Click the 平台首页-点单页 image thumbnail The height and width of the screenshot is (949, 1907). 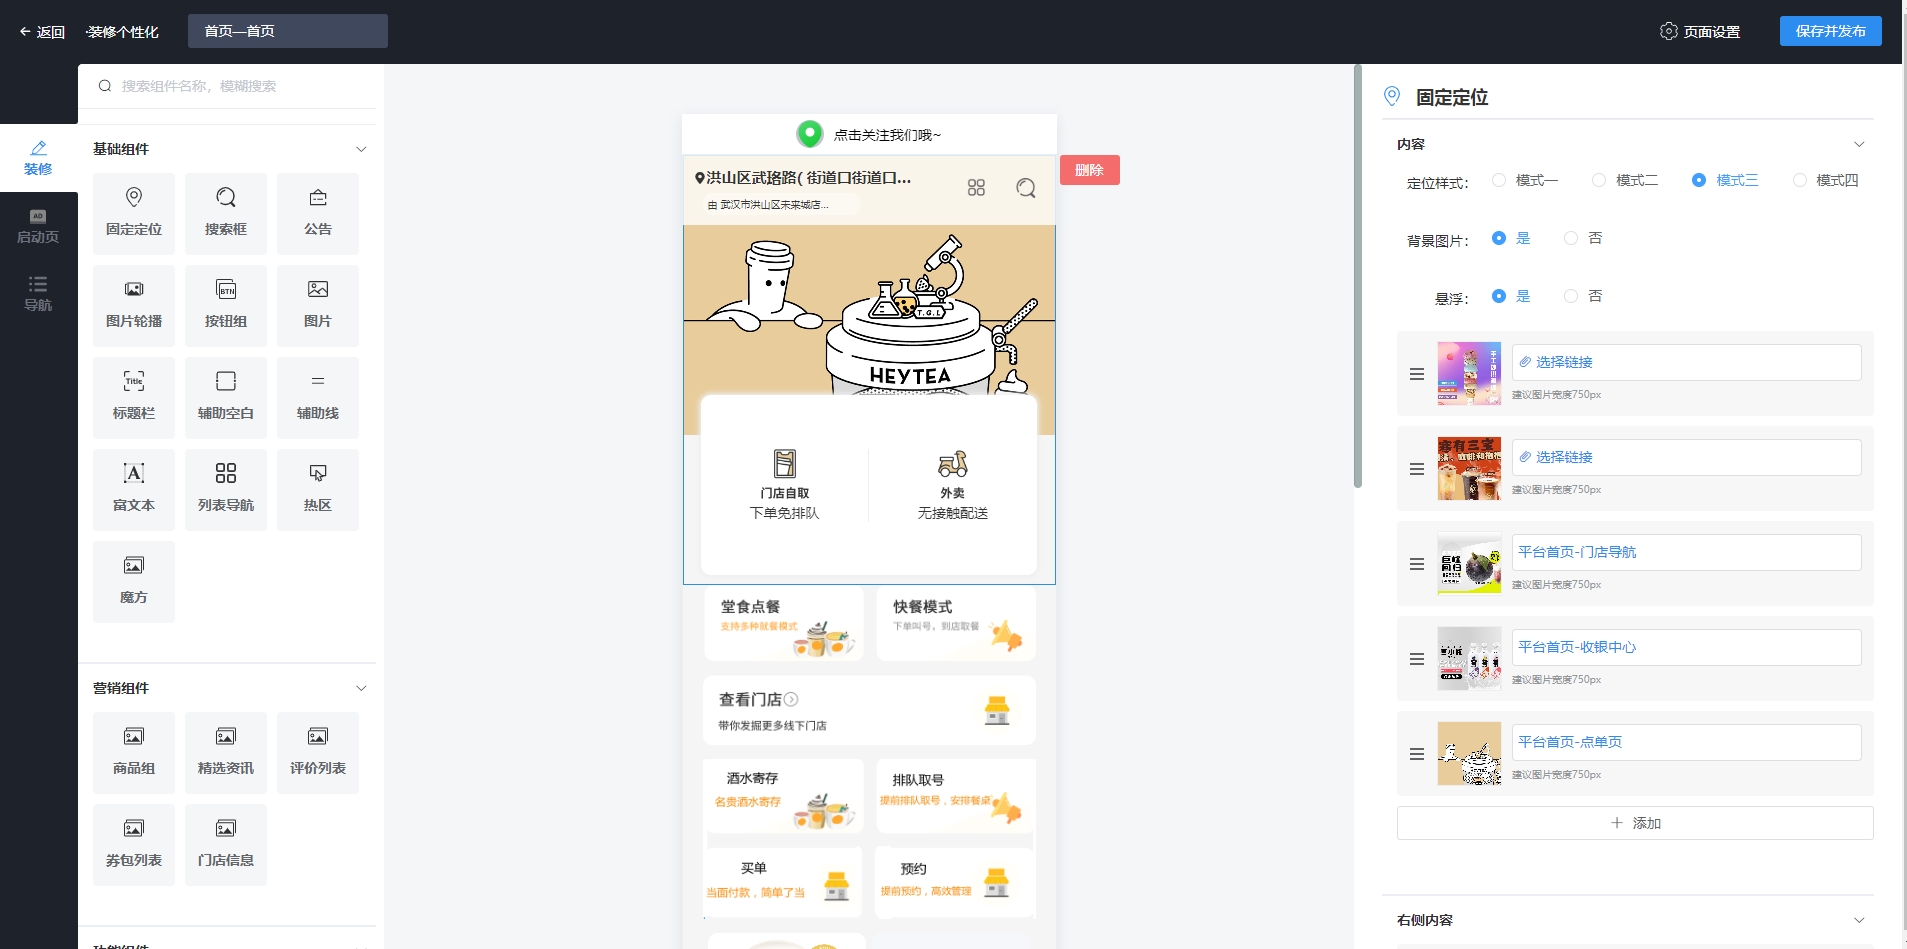pos(1469,753)
